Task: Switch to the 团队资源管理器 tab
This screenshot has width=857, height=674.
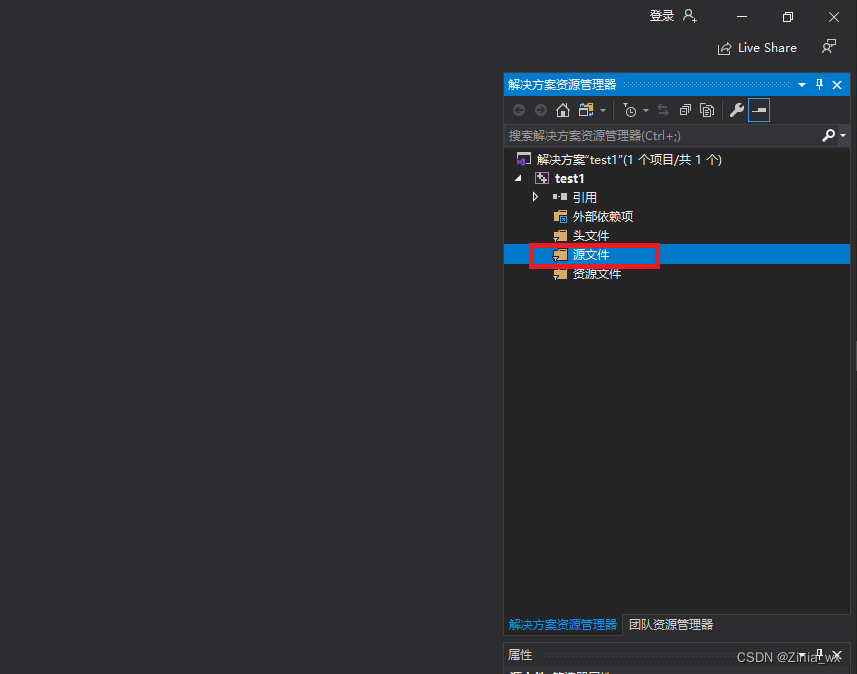Action: click(x=672, y=624)
